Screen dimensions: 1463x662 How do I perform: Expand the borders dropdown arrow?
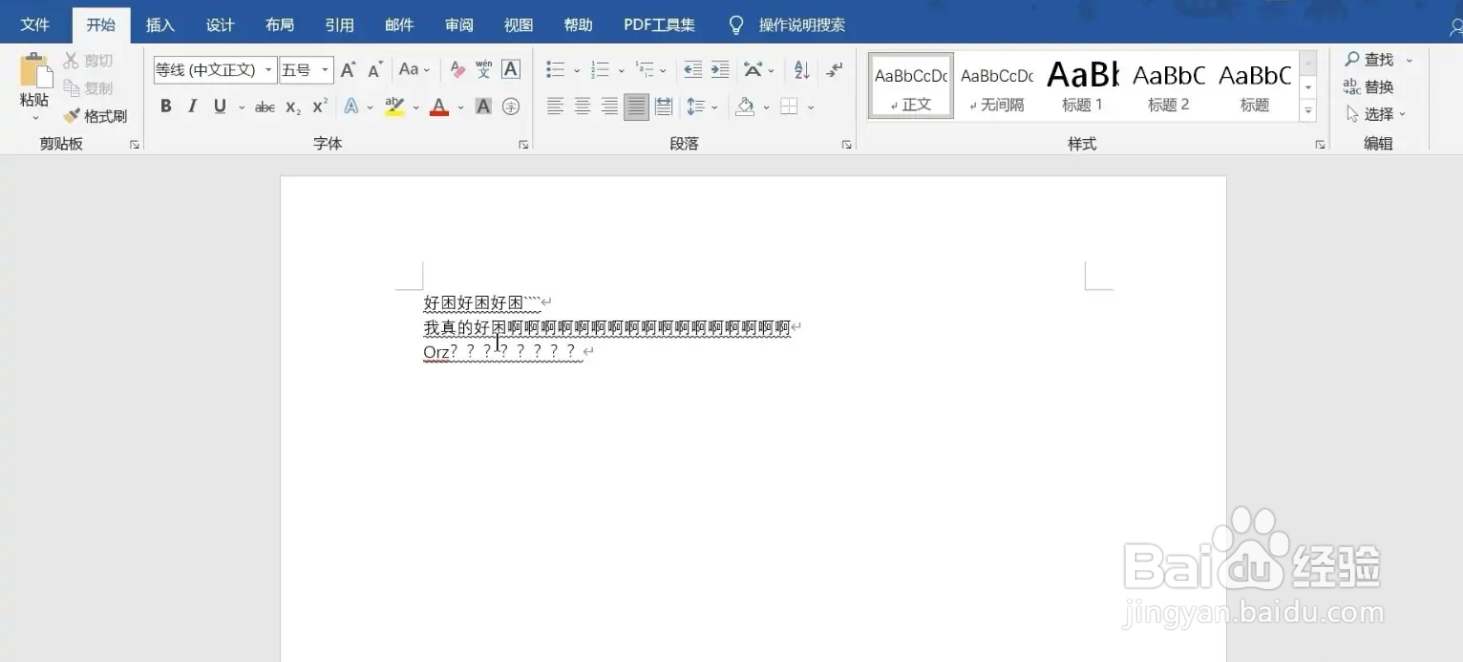click(811, 107)
